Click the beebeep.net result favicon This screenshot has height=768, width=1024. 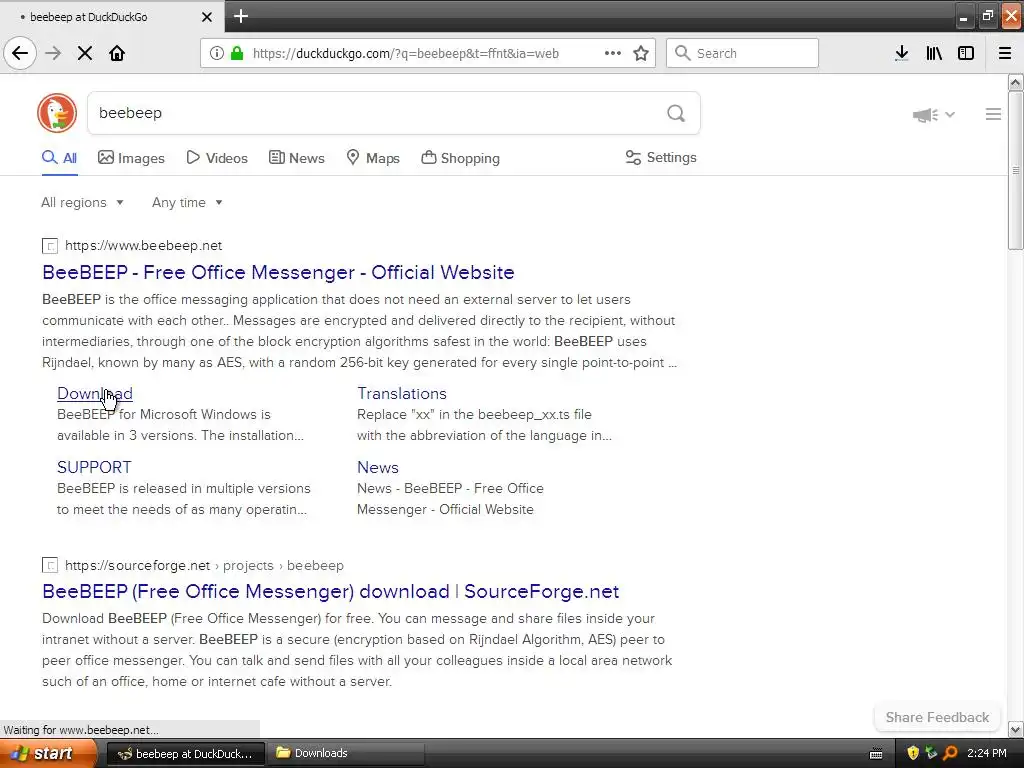coord(50,246)
